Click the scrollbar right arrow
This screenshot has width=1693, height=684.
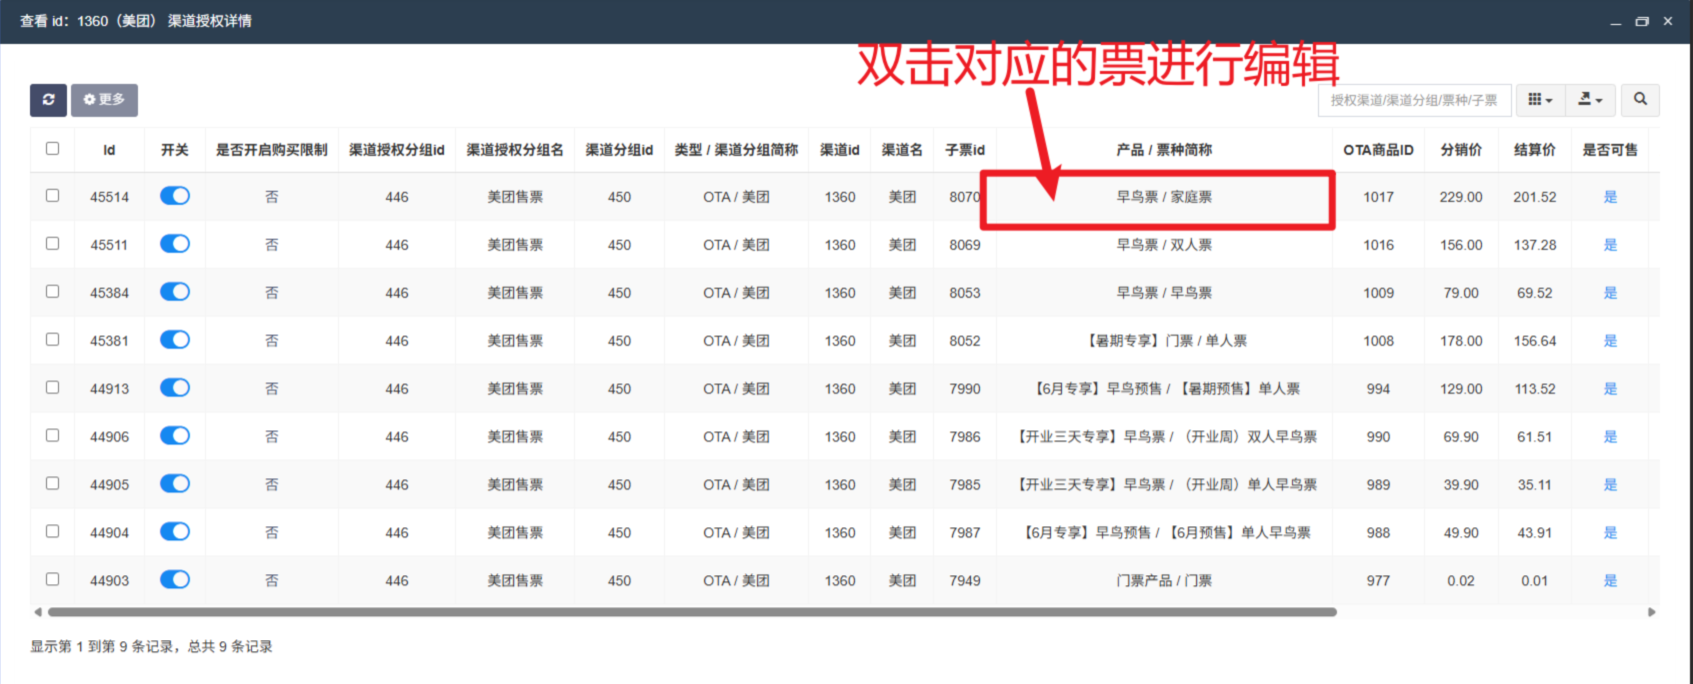(1652, 612)
